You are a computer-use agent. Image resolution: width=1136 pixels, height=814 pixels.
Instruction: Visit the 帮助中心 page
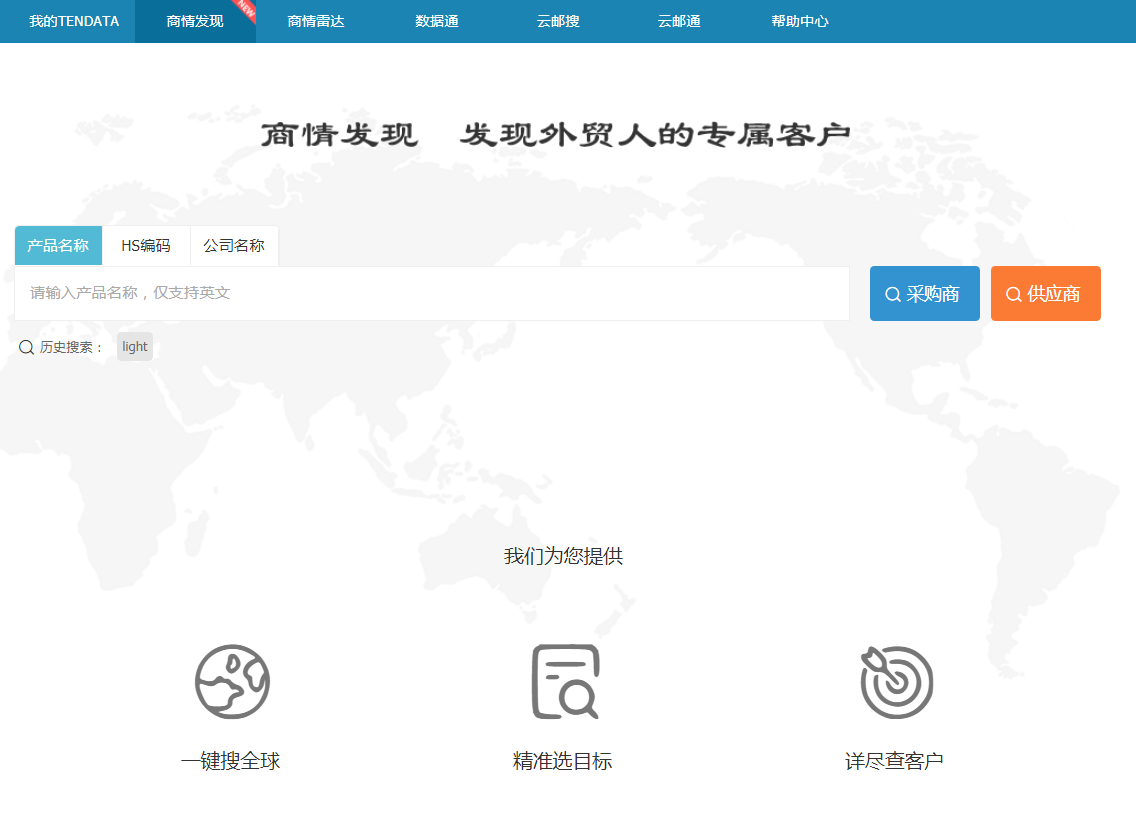[800, 20]
